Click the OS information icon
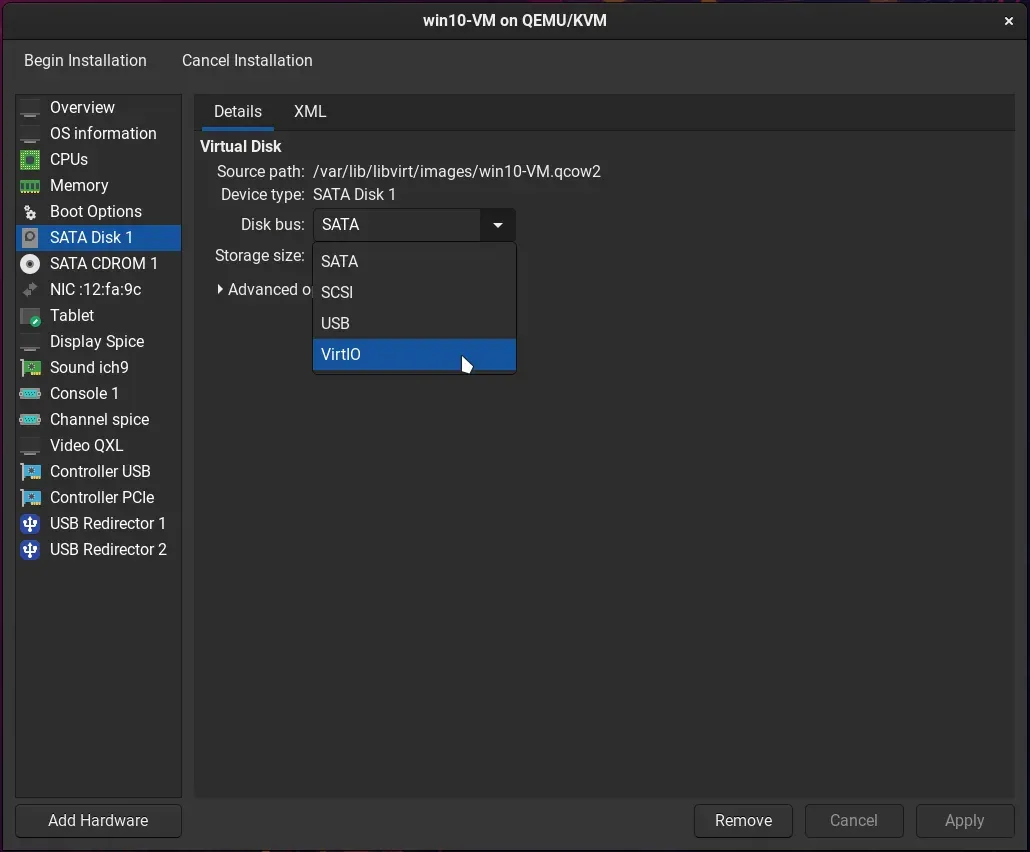The width and height of the screenshot is (1030, 852). [30, 134]
